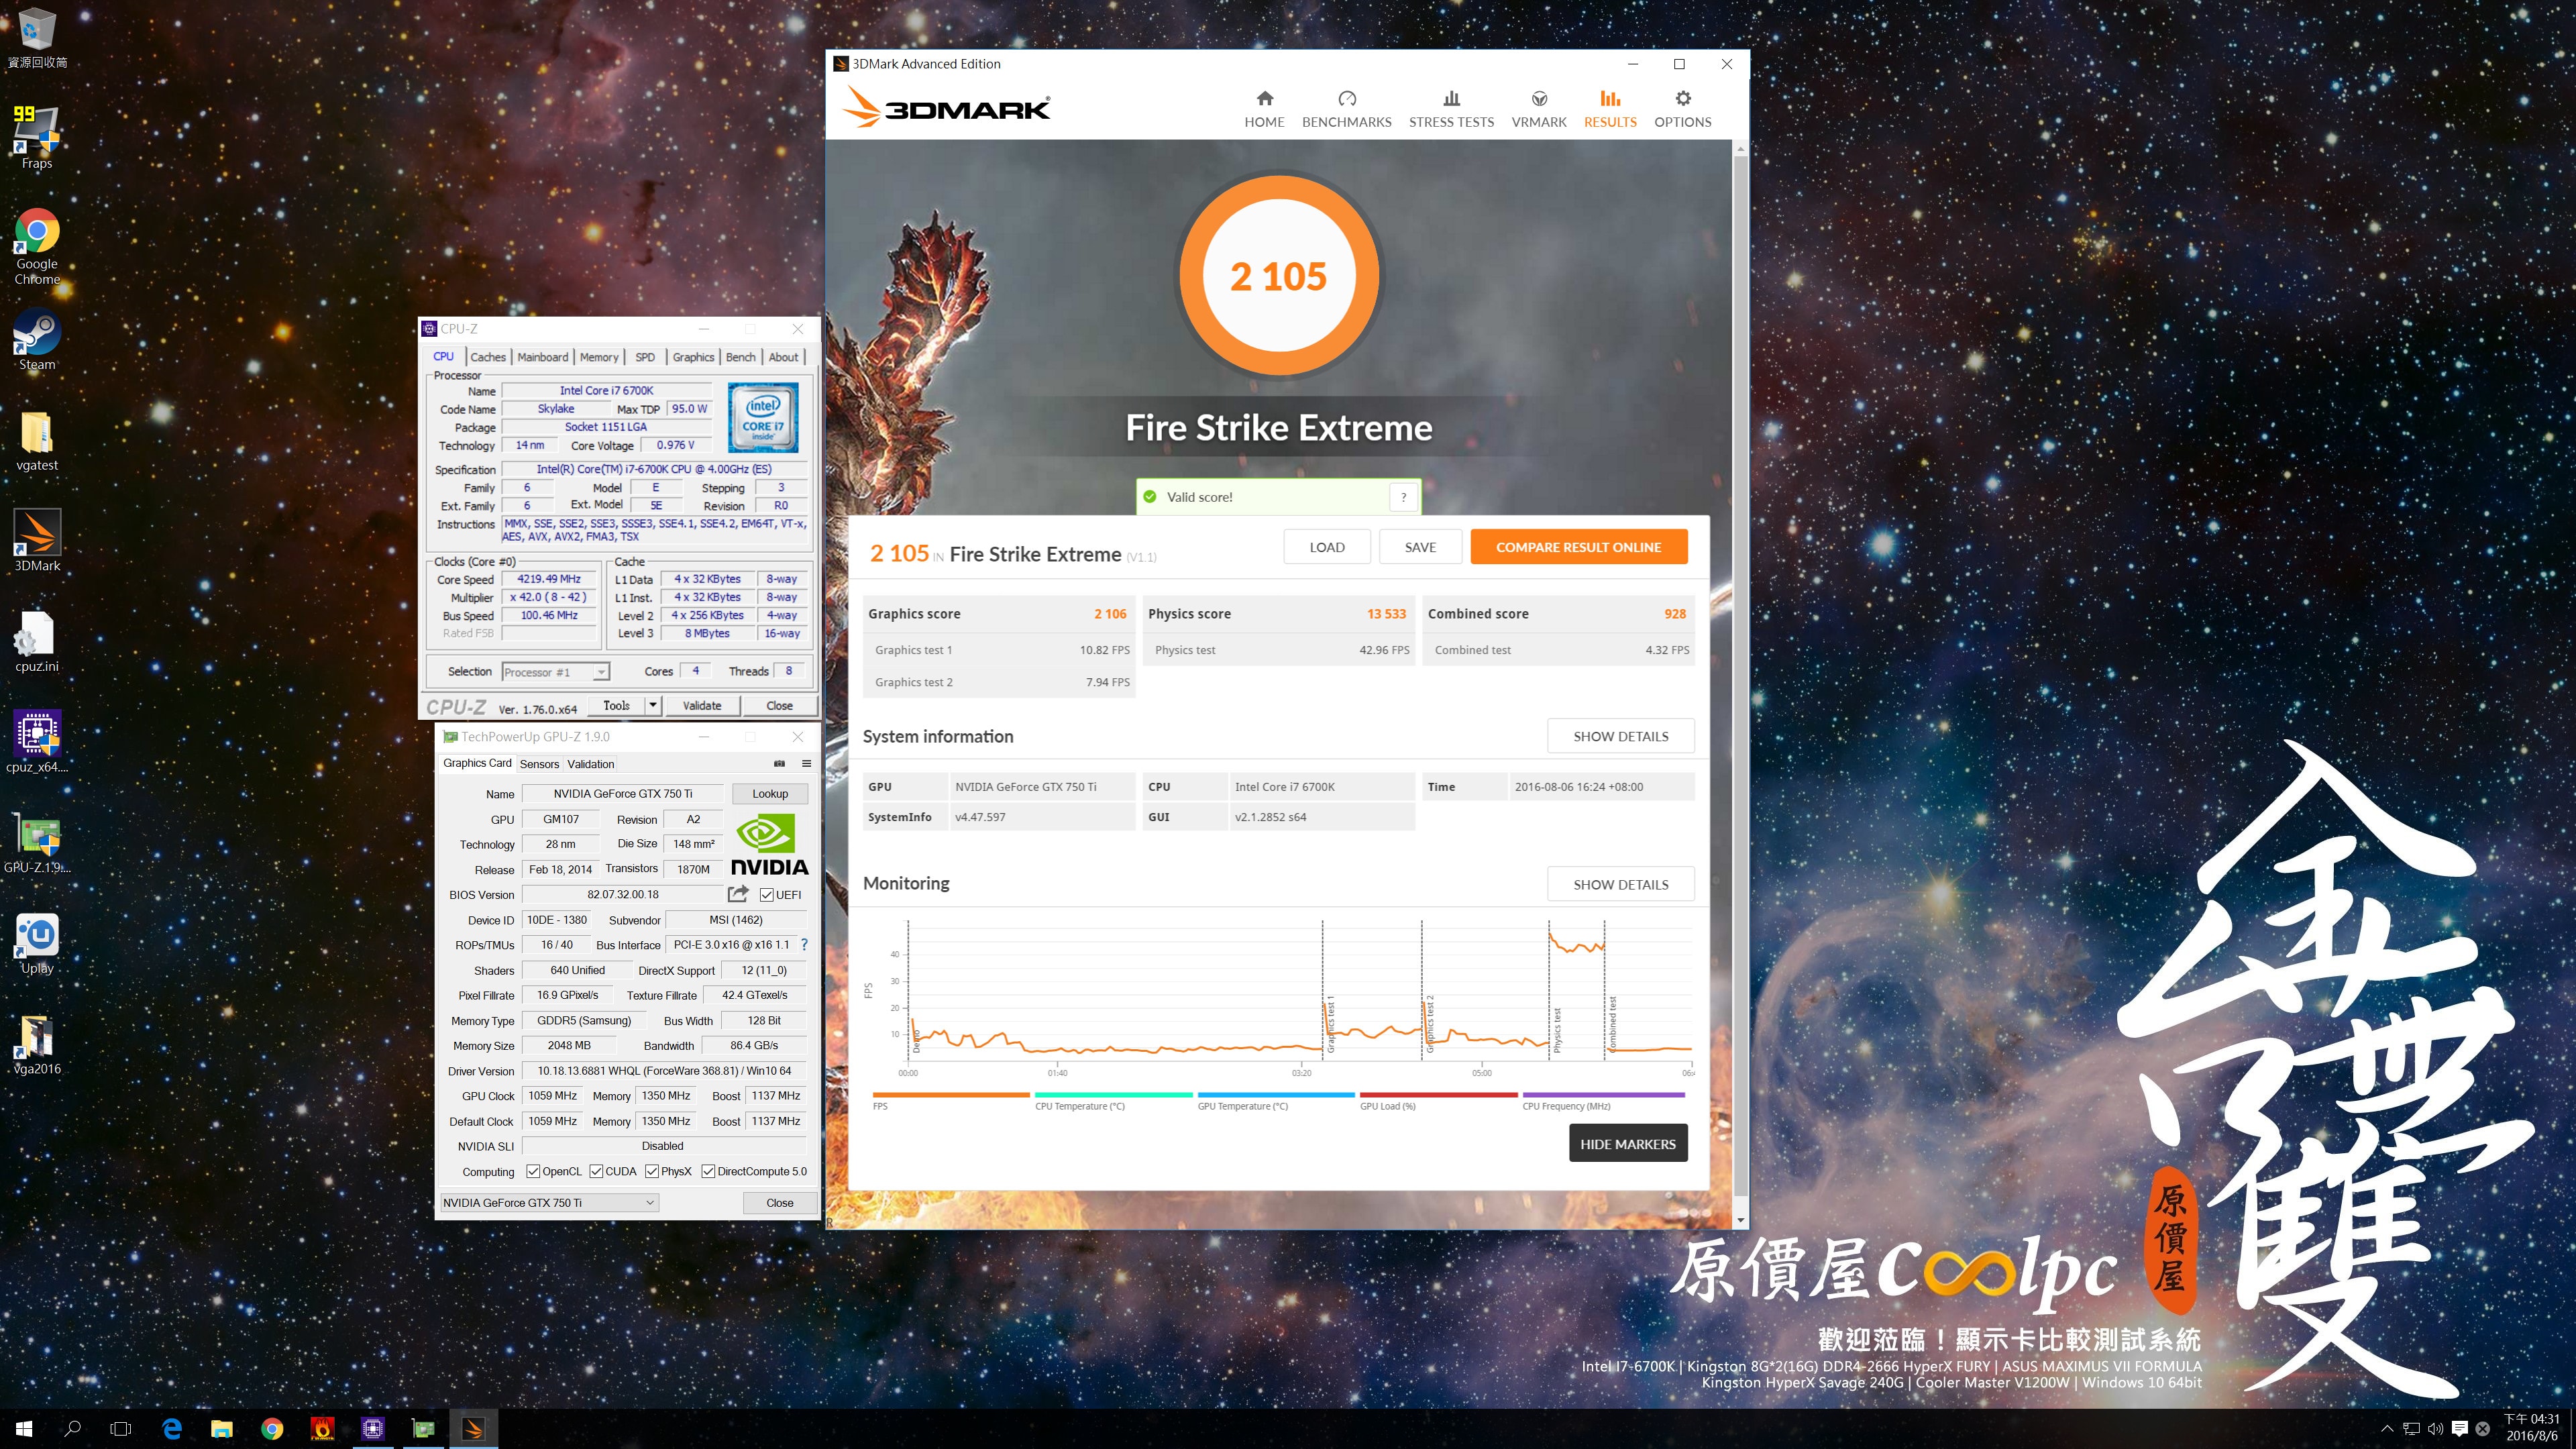
Task: Click the Bus Interface question mark in GPU-Z
Action: [804, 945]
